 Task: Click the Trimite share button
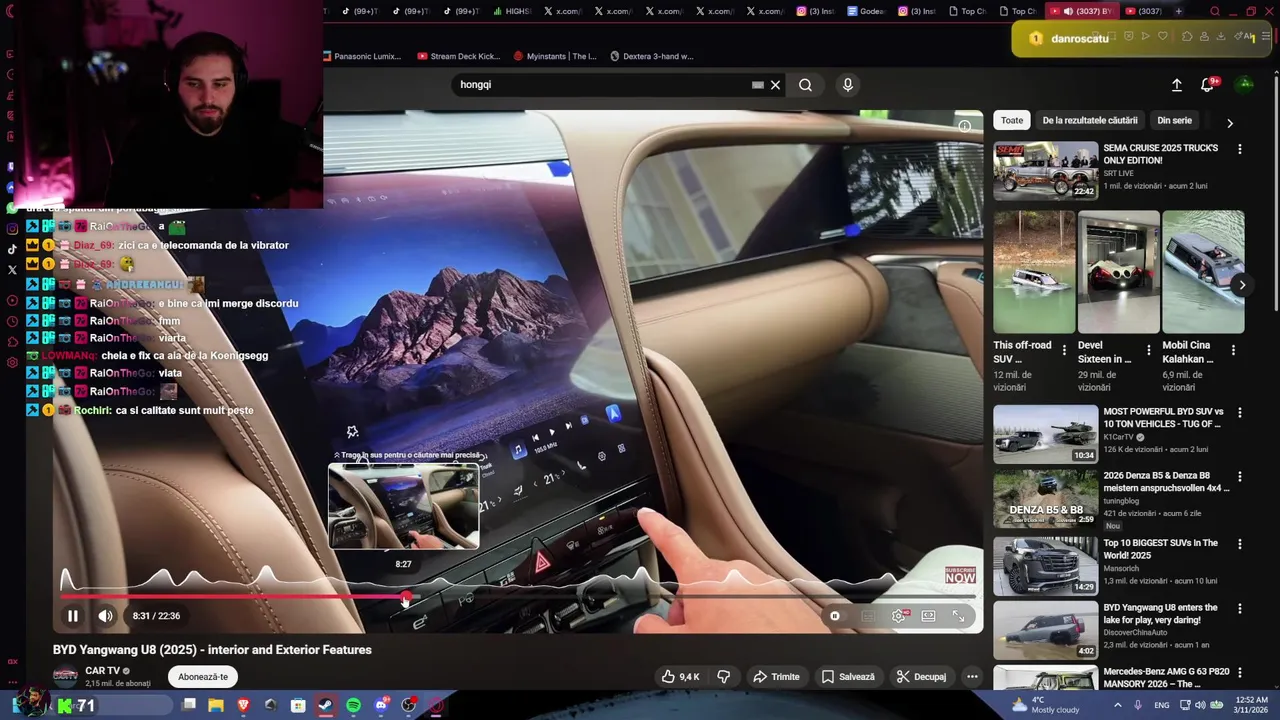coord(776,677)
